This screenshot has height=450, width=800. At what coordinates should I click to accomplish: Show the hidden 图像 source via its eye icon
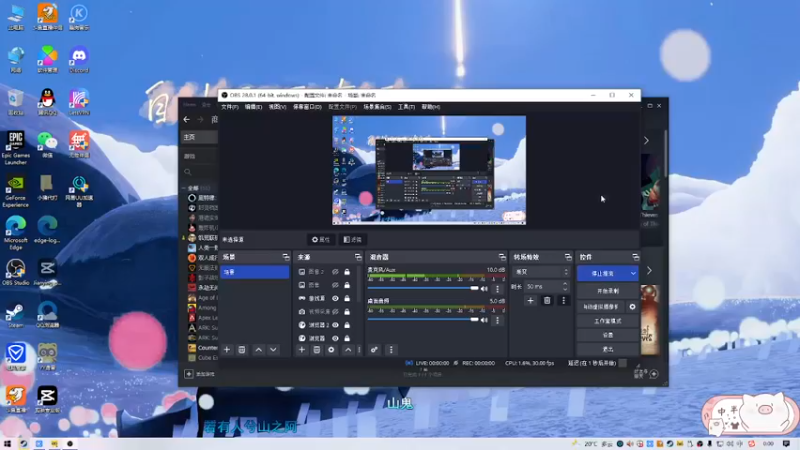(335, 285)
